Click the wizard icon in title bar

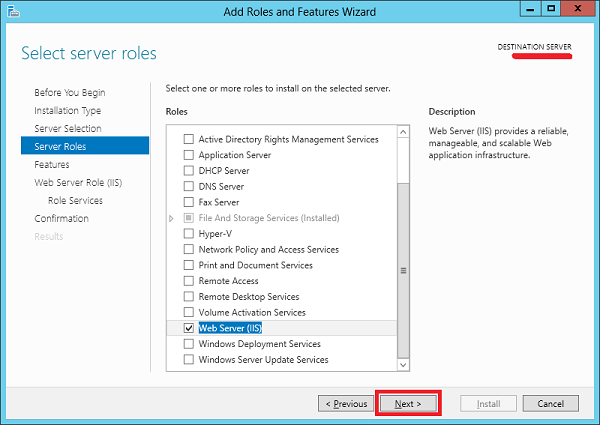[12, 11]
